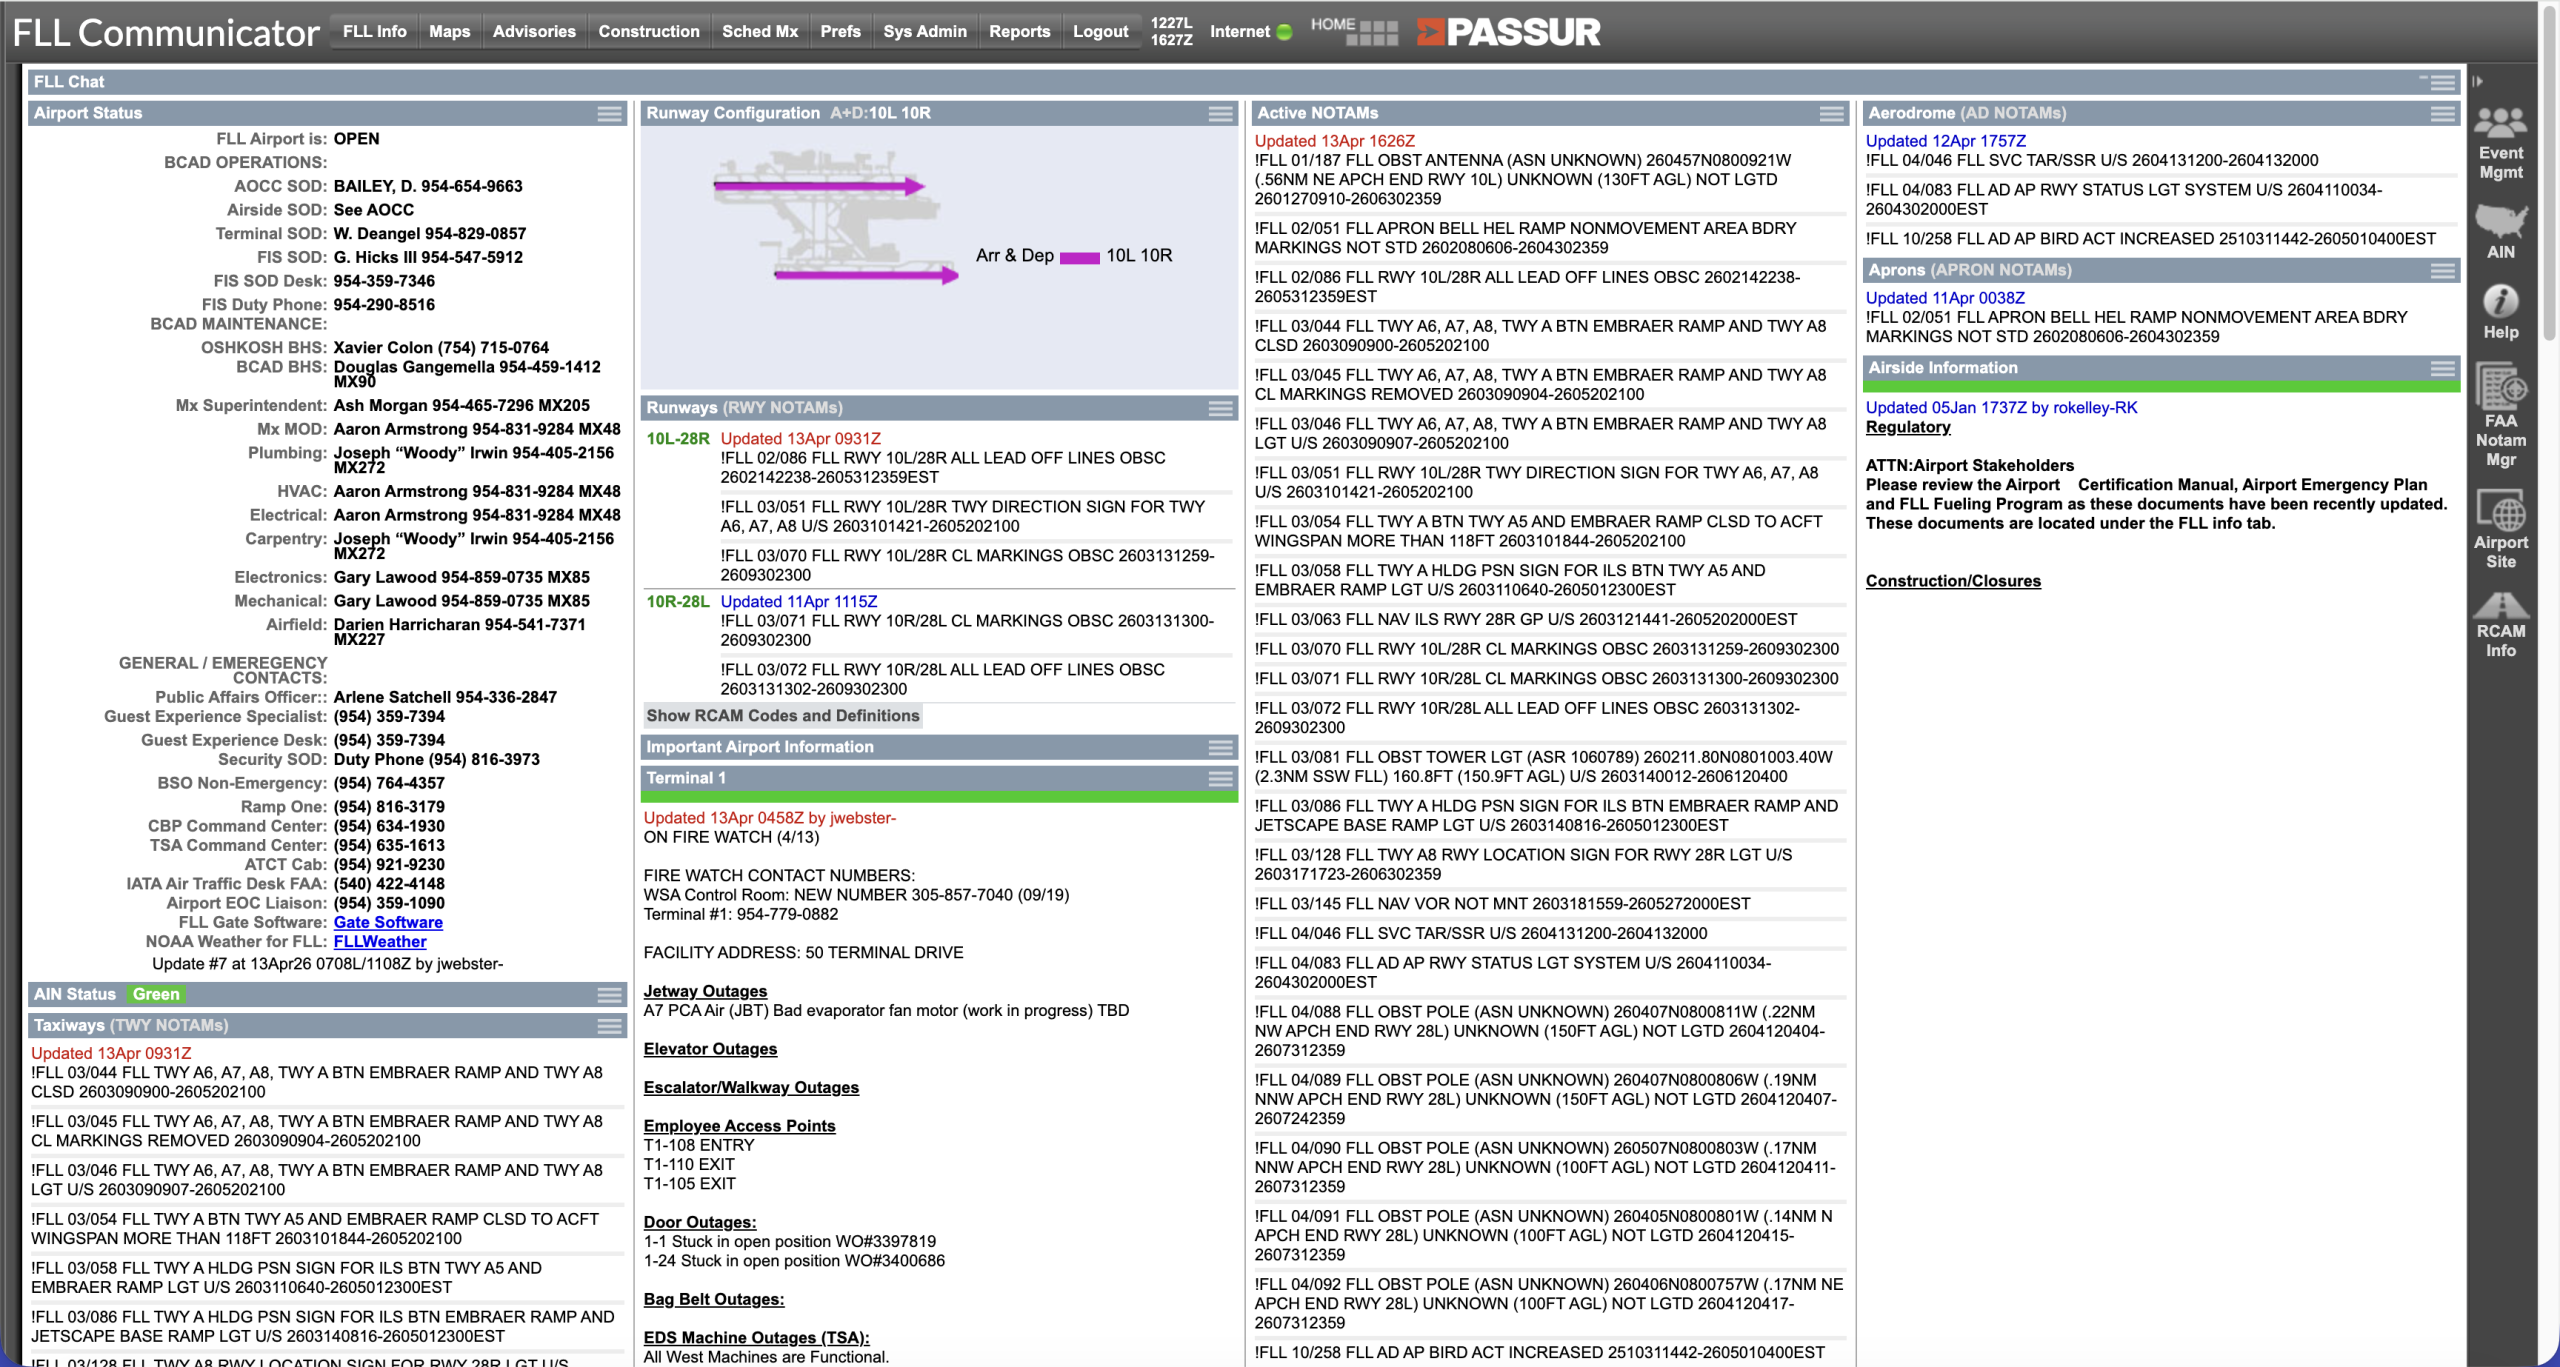Click the HOME grid icon

click(x=1371, y=33)
